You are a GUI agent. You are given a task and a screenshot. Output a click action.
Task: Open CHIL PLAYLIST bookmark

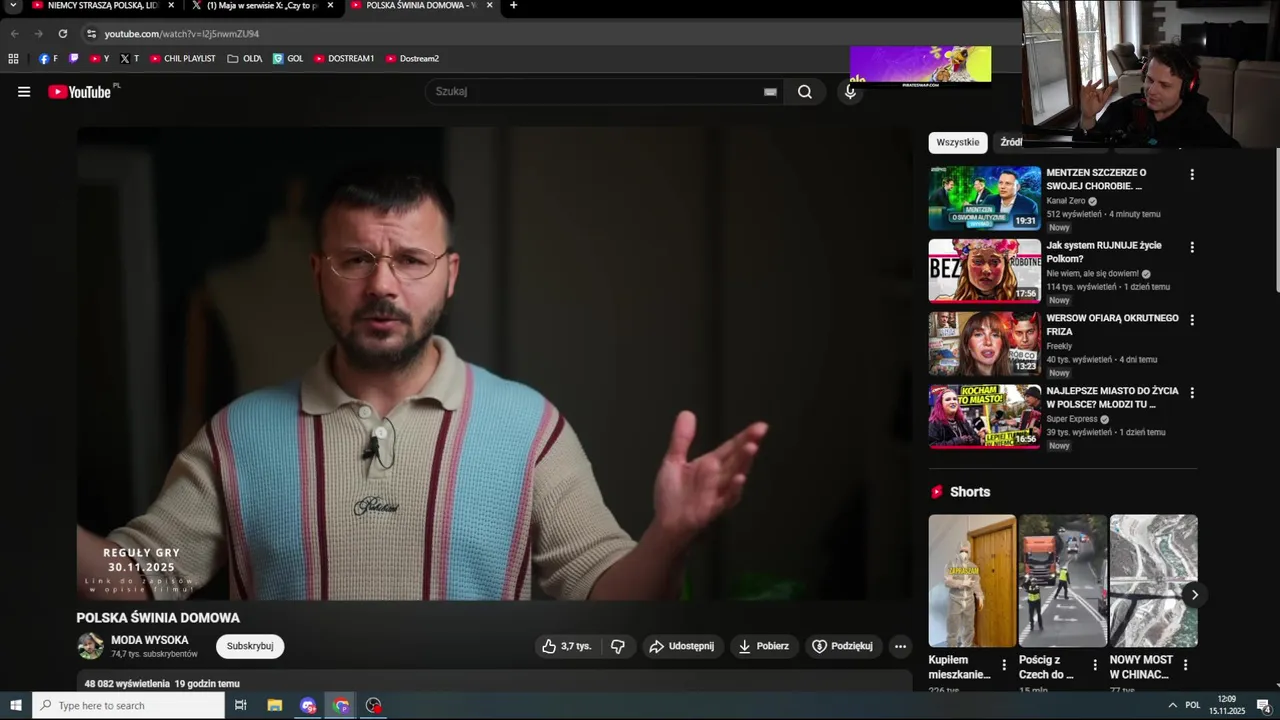click(x=182, y=59)
